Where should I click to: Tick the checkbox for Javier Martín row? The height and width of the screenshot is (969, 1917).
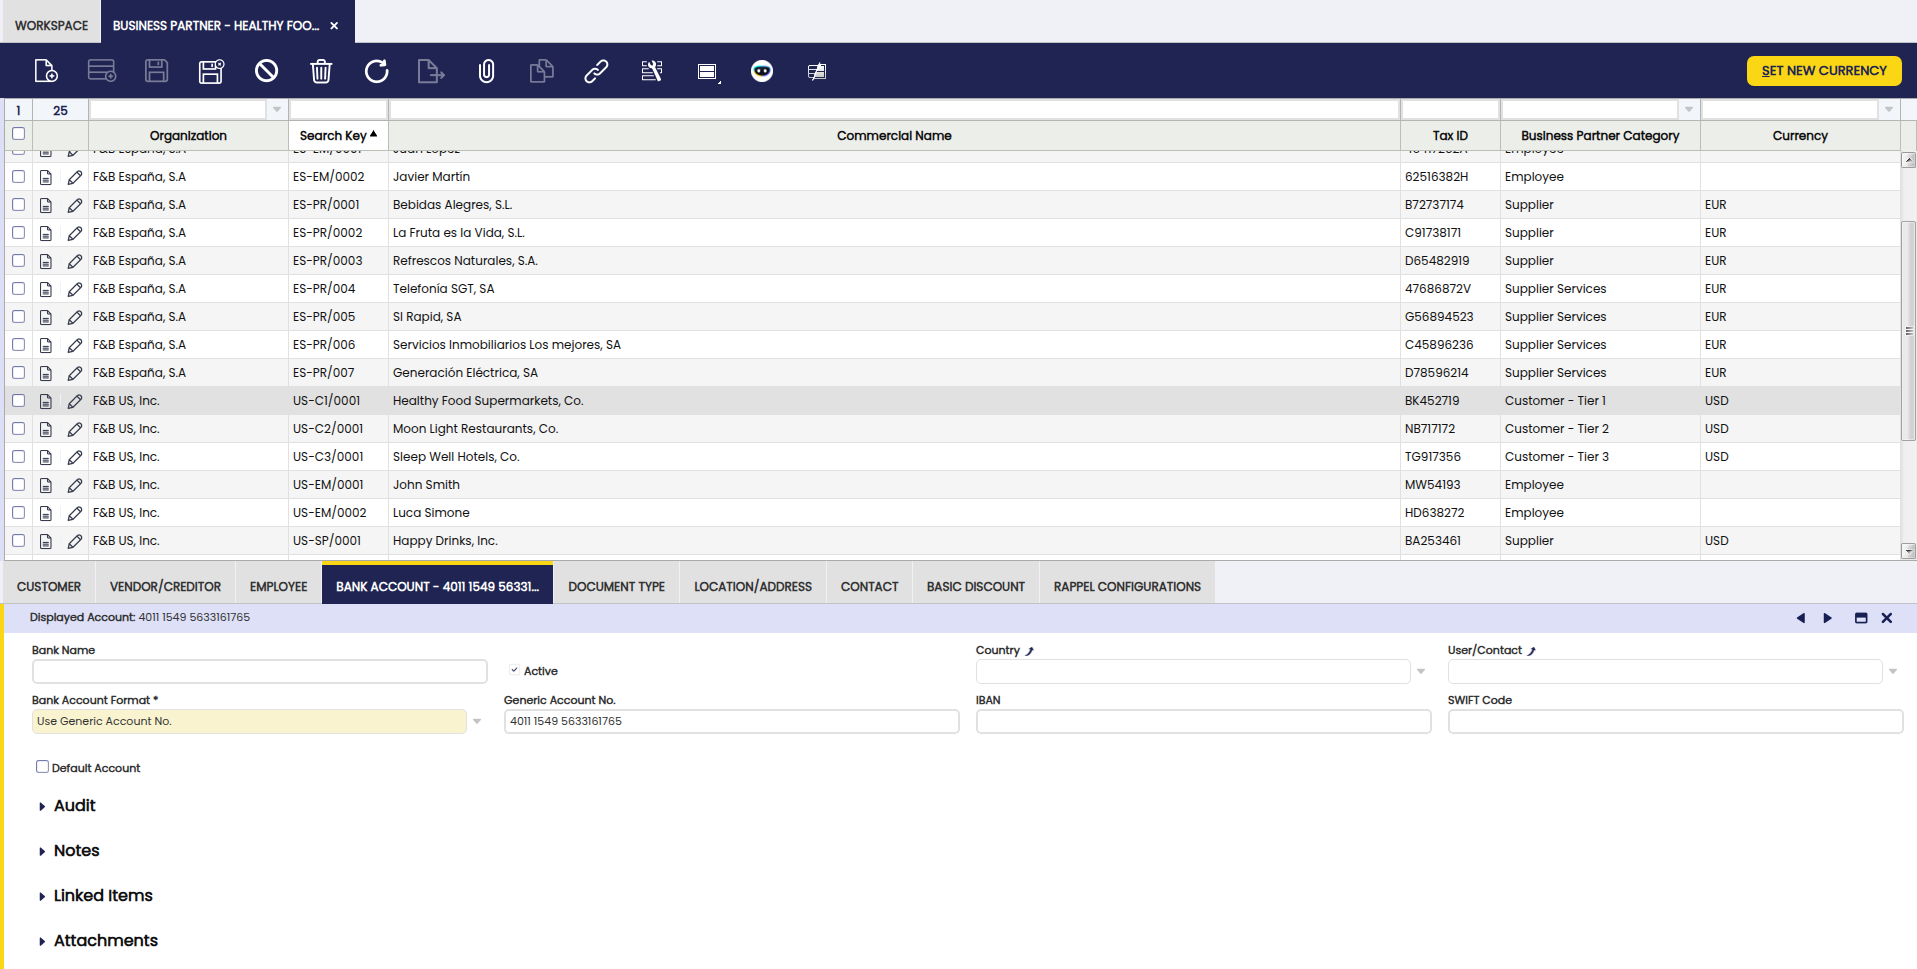coord(18,176)
